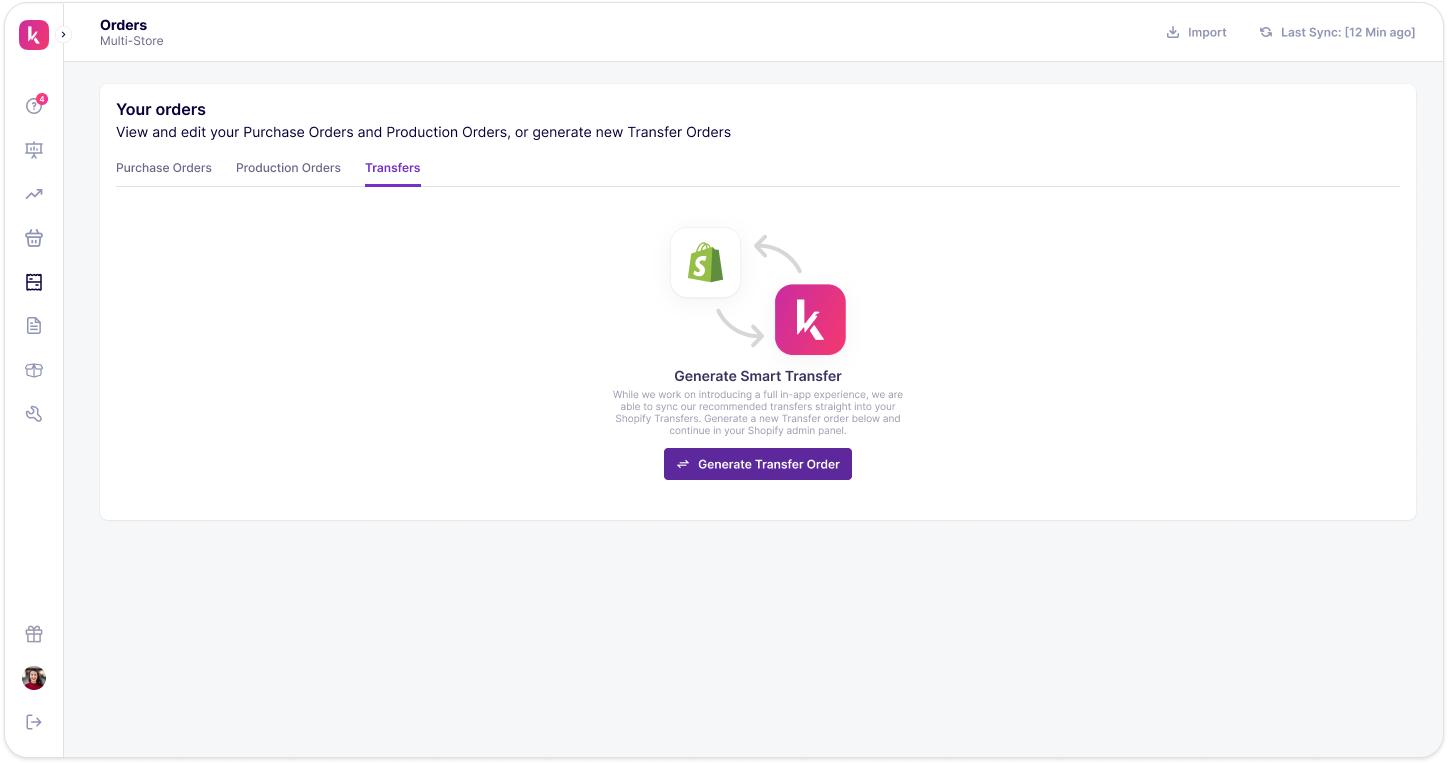Image resolution: width=1448 pixels, height=764 pixels.
Task: Click the user avatar photo
Action: tap(34, 678)
